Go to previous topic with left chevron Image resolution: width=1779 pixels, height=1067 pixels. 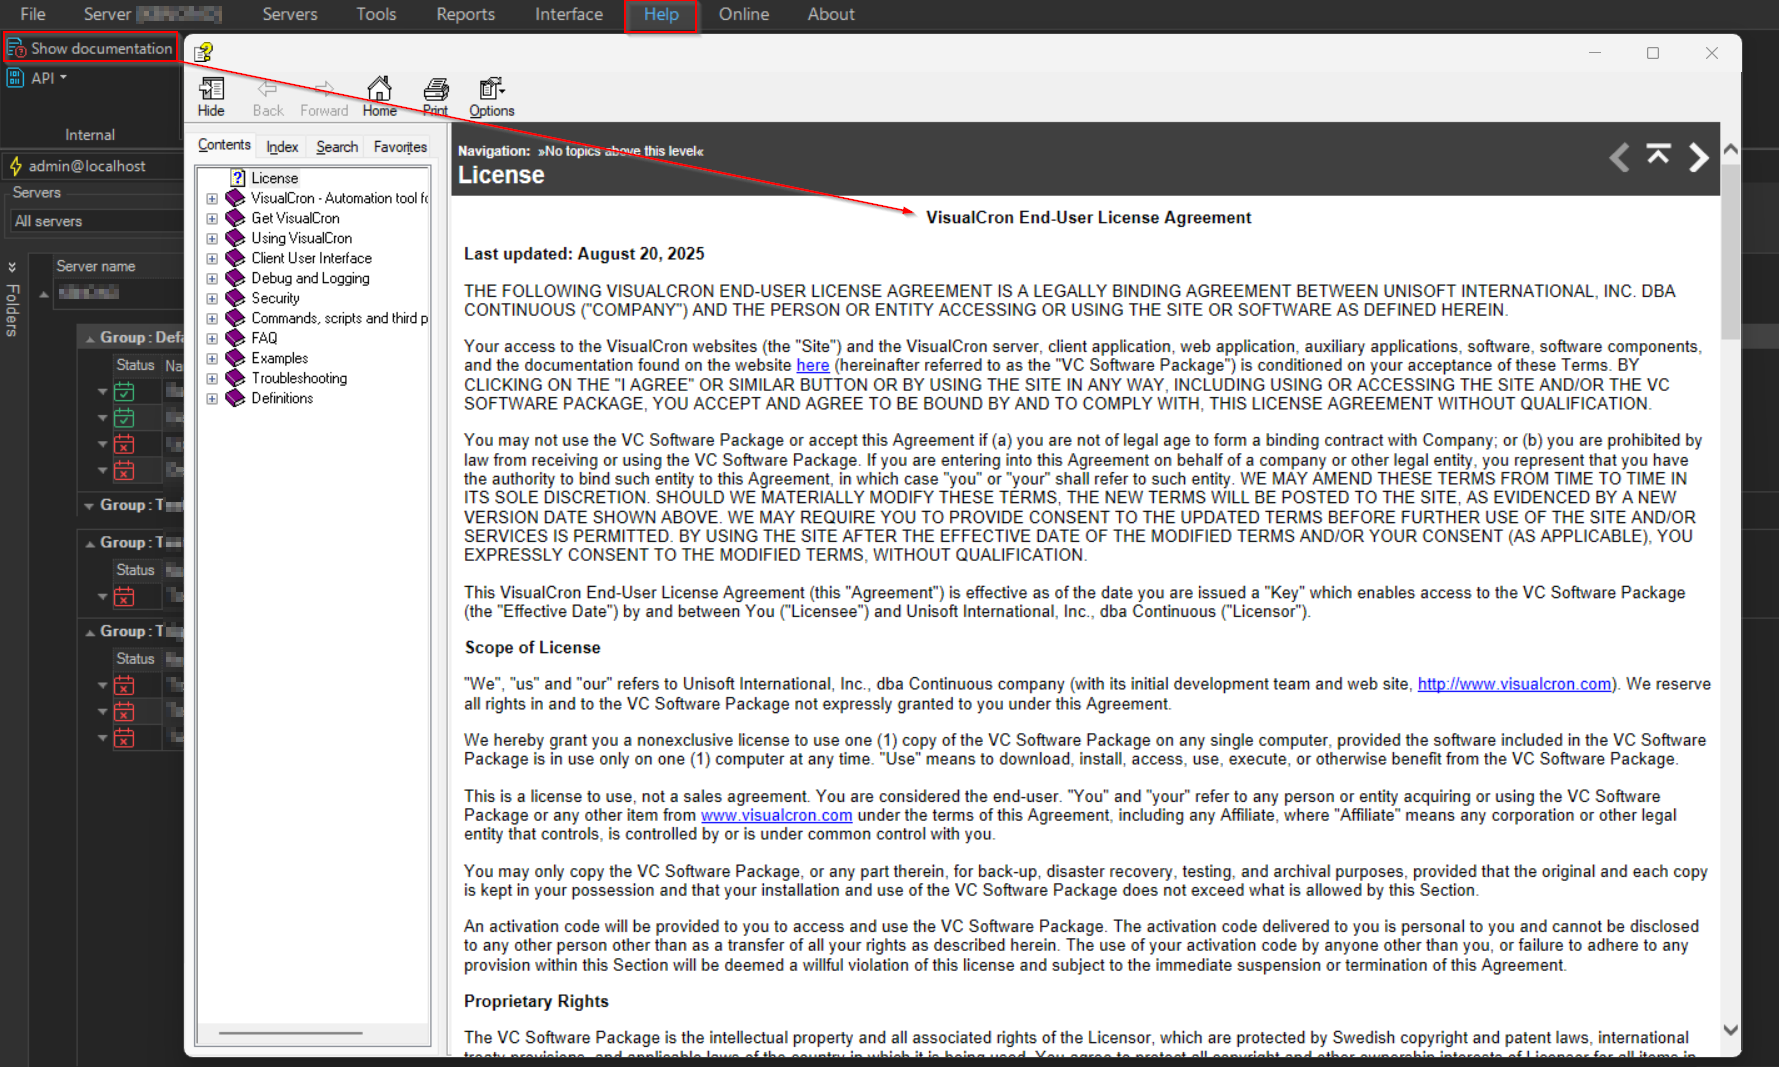click(x=1619, y=157)
